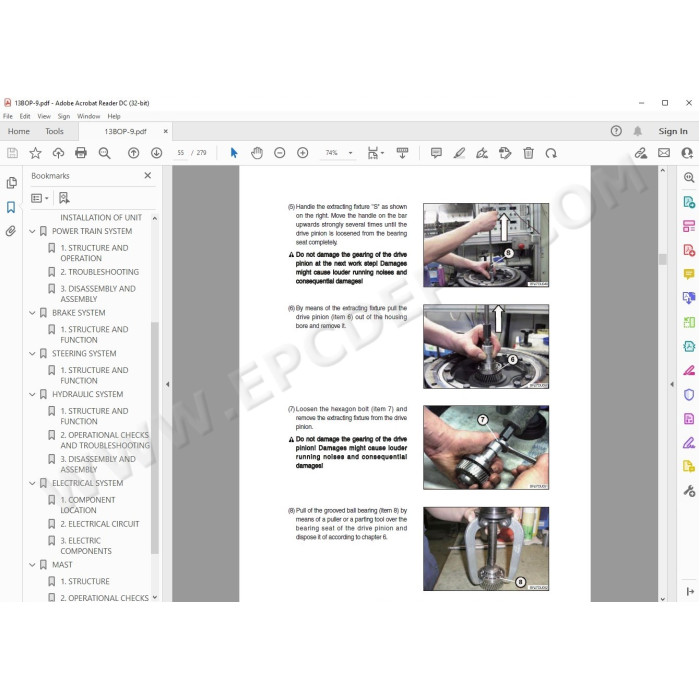Image resolution: width=700 pixels, height=700 pixels.
Task: Collapse the HYDRAULIC SYSTEM bookmark
Action: (32, 394)
